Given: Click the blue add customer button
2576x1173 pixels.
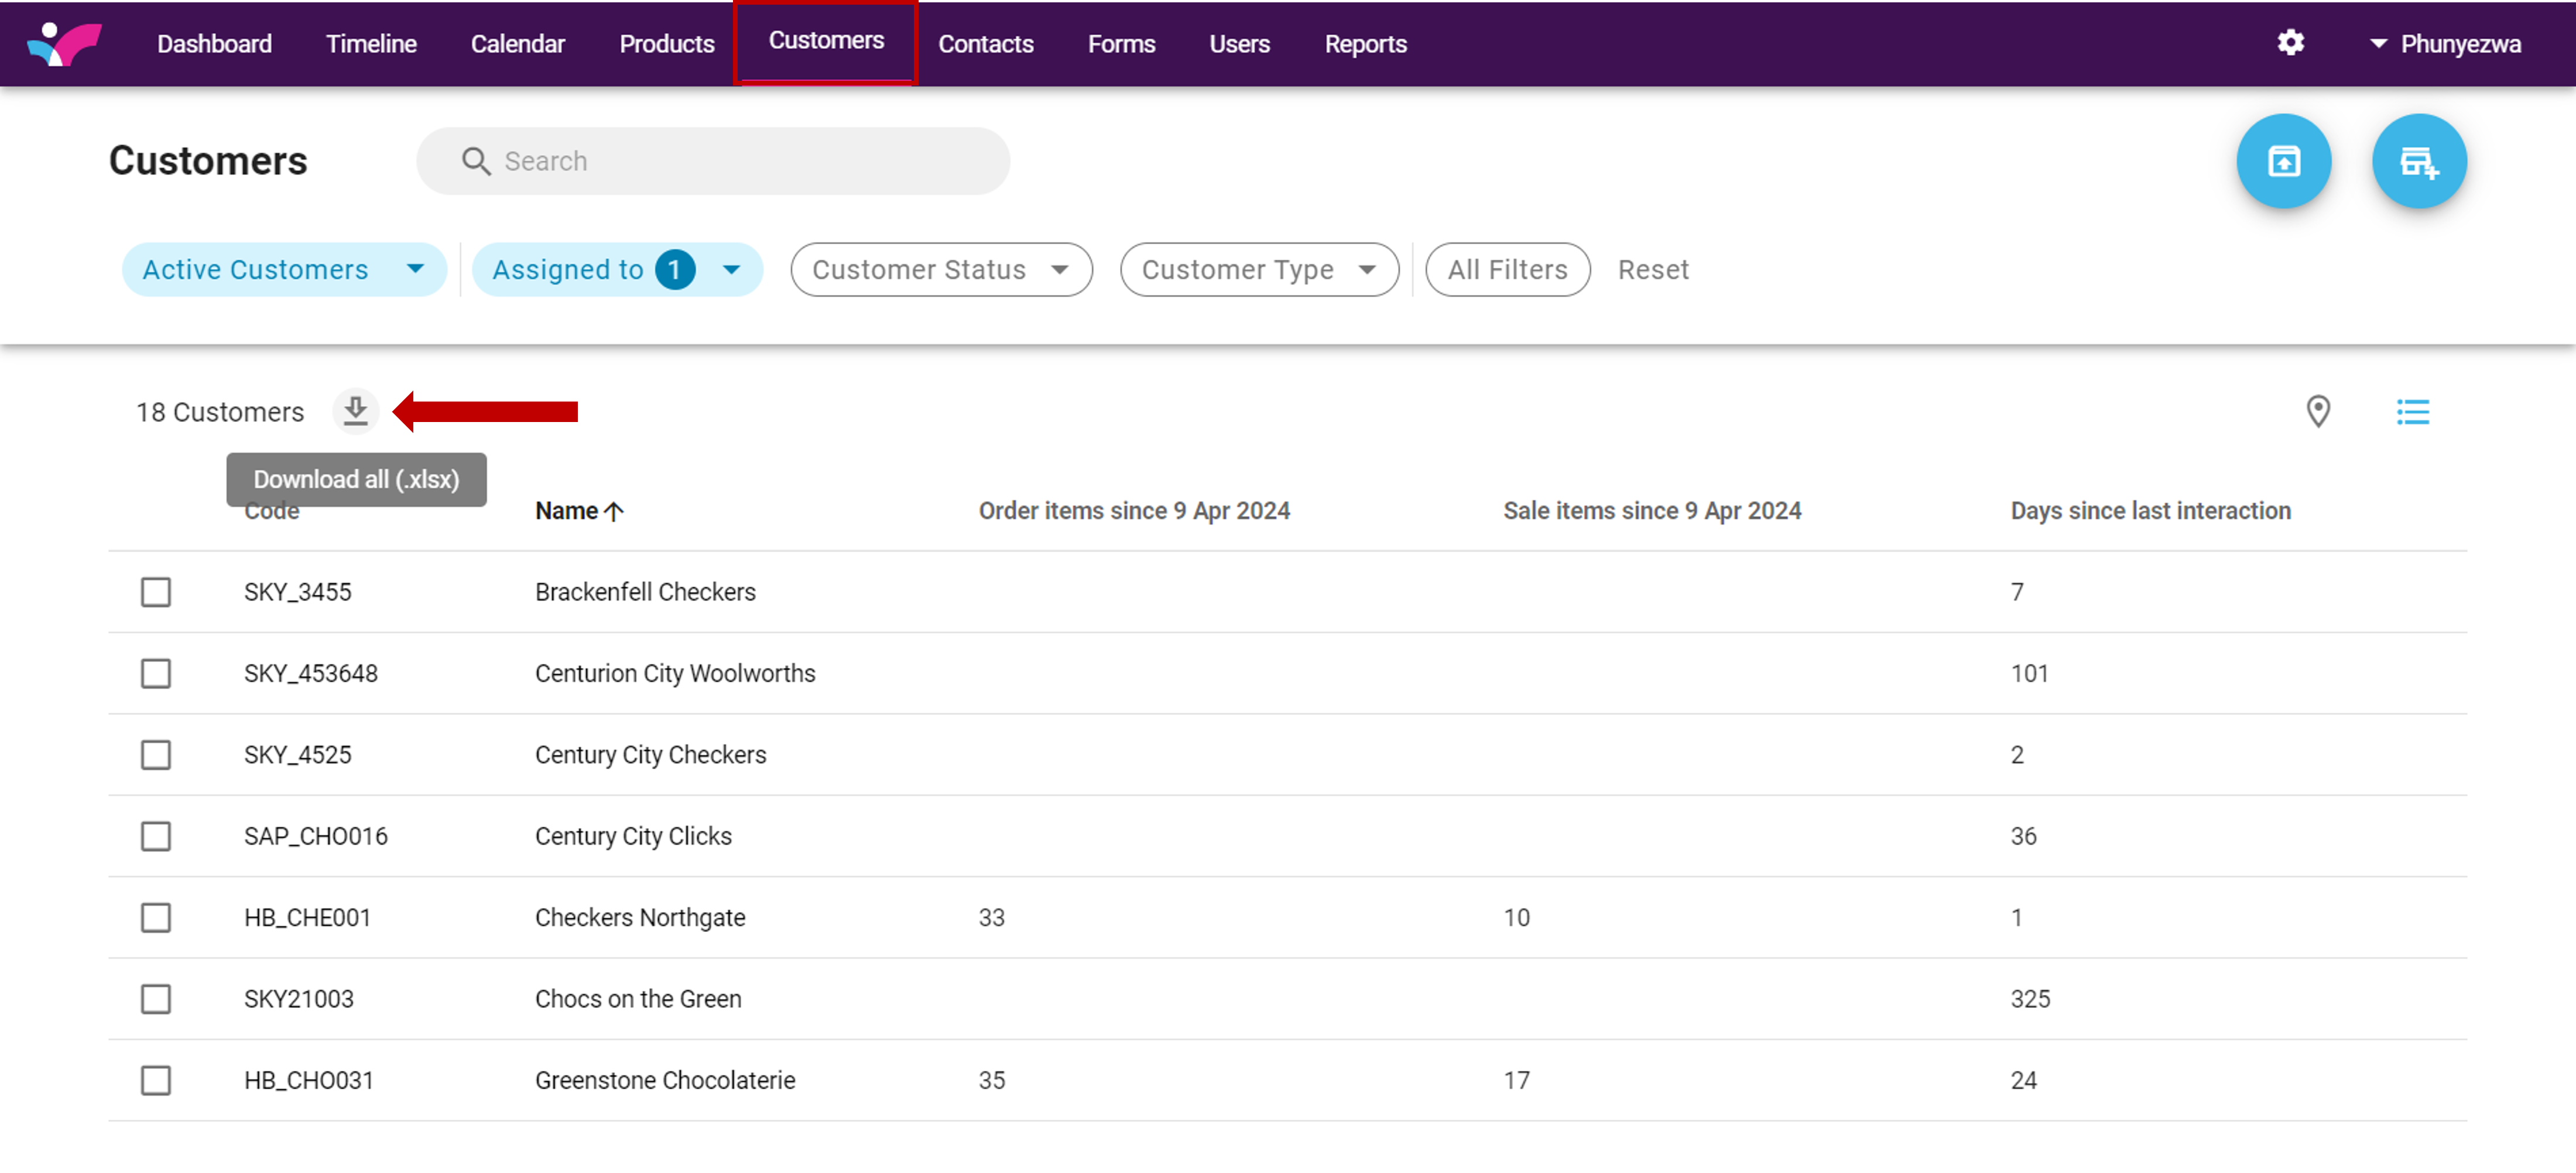Looking at the screenshot, I should click(x=2418, y=161).
